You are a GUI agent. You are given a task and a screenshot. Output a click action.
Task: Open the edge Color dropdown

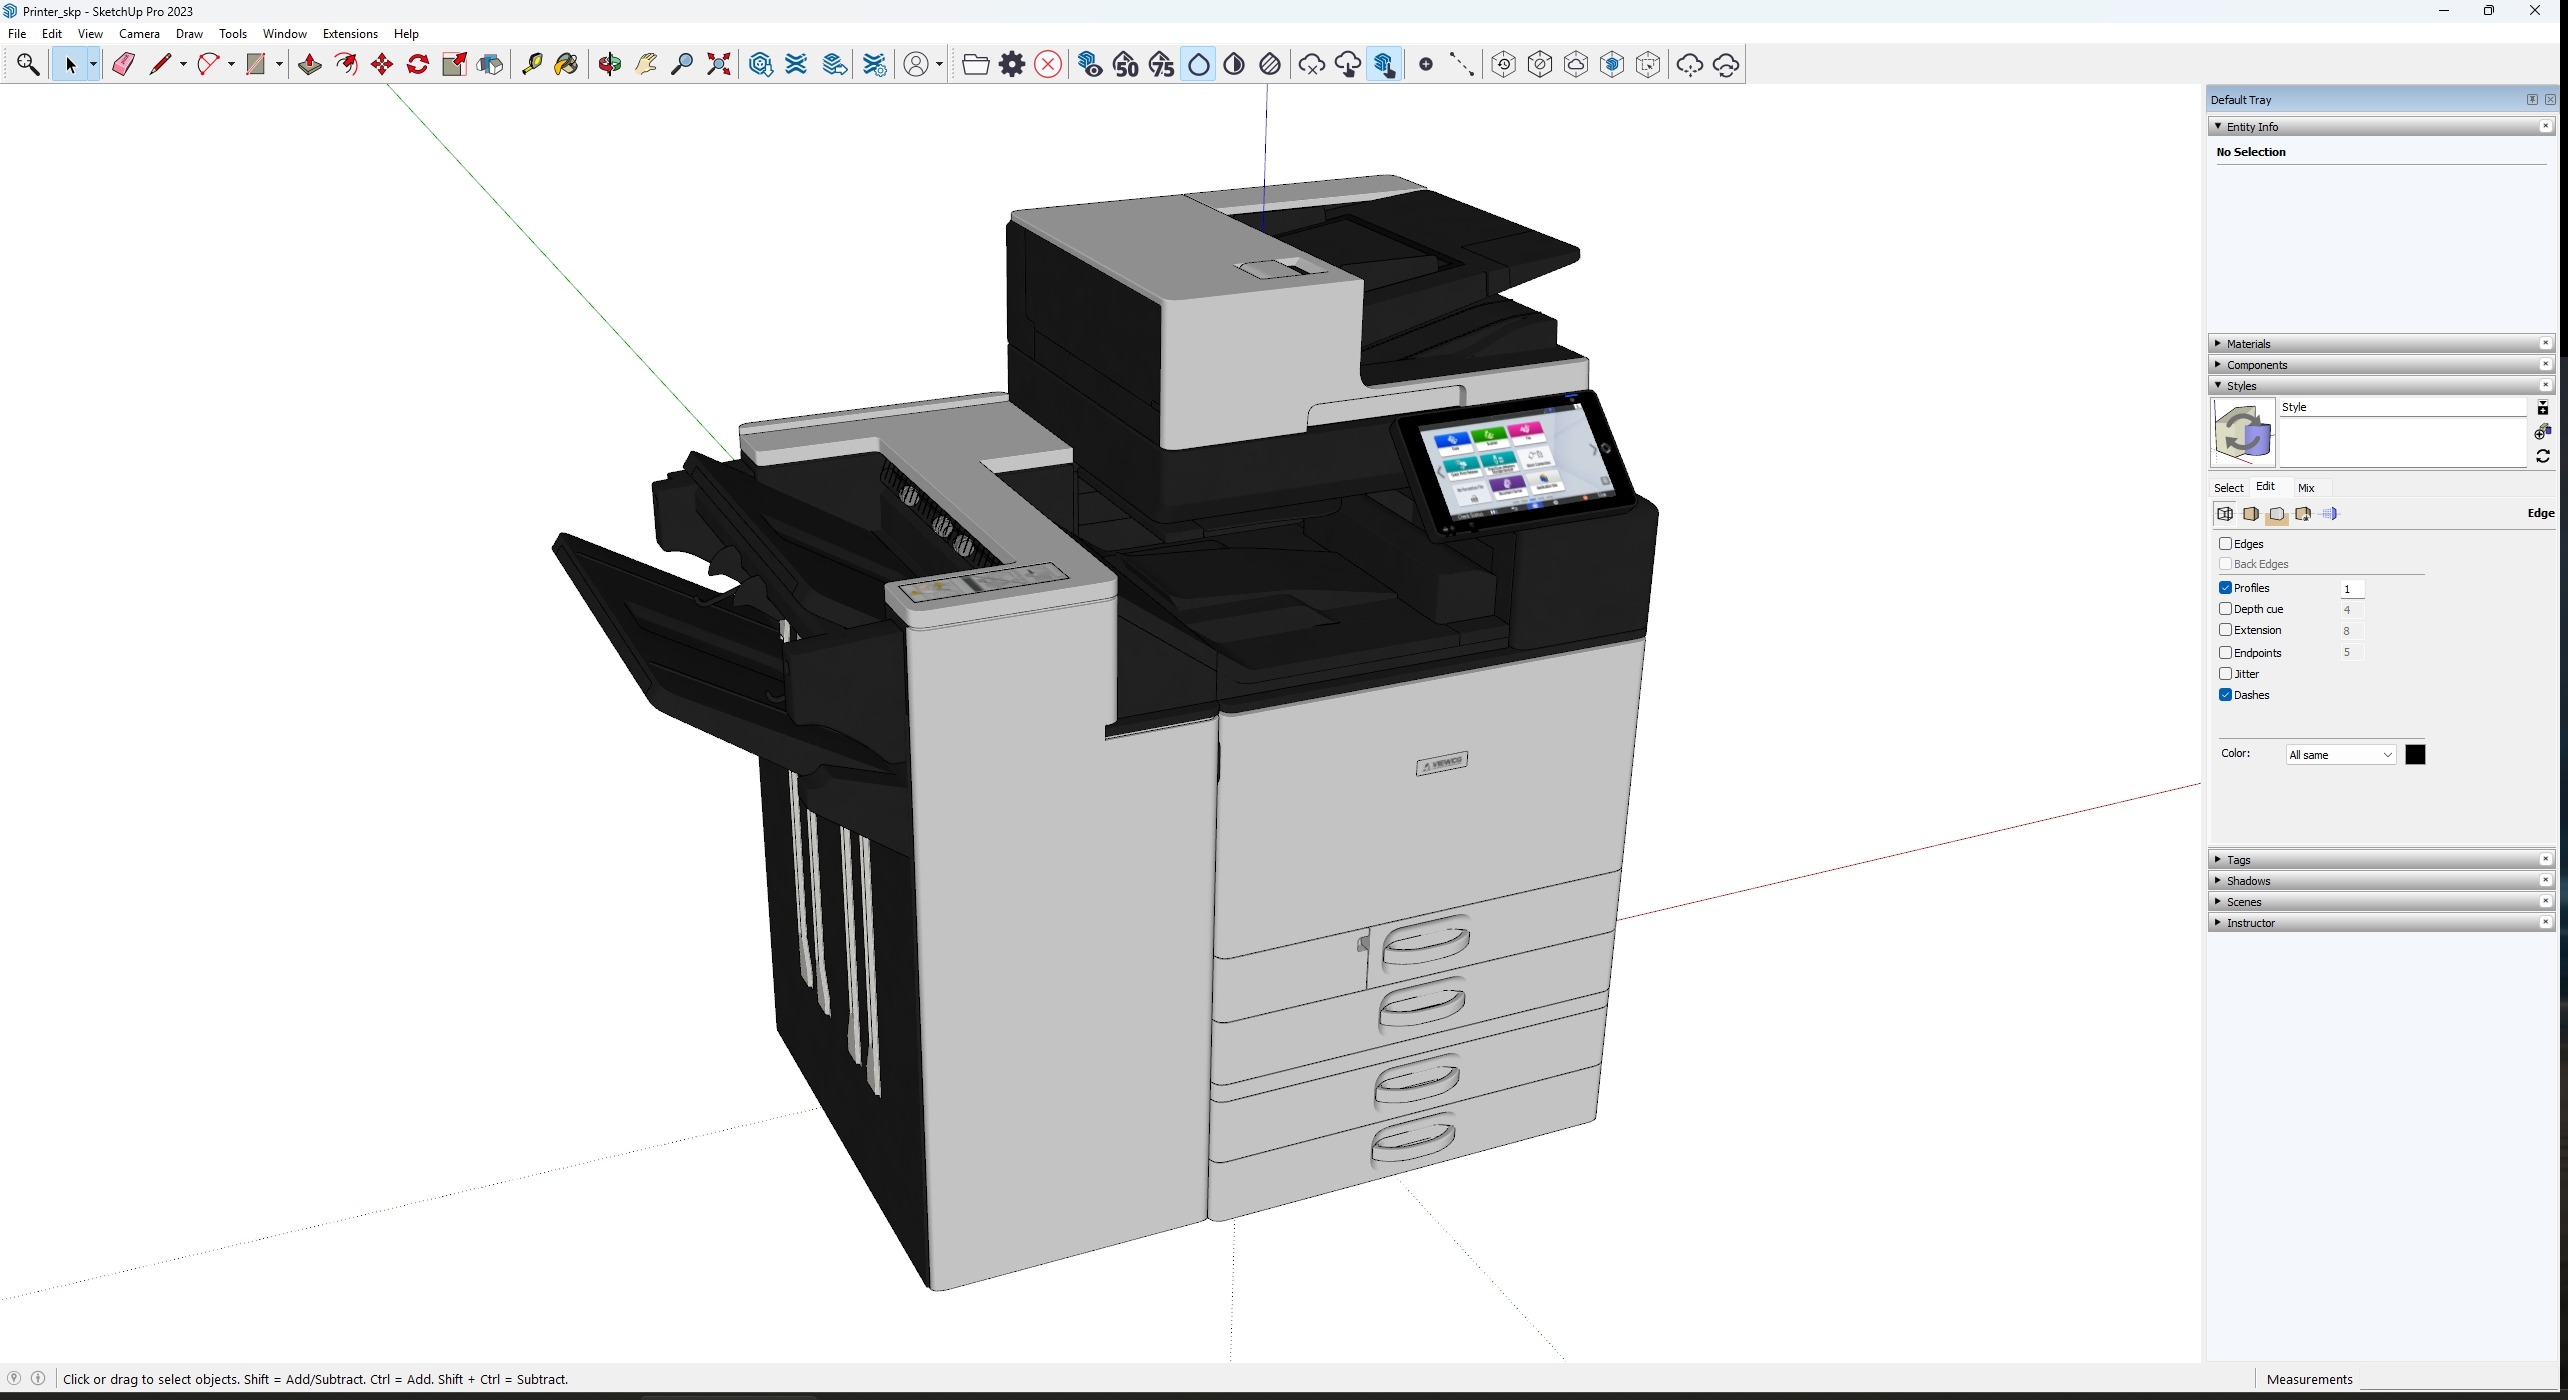tap(2340, 755)
